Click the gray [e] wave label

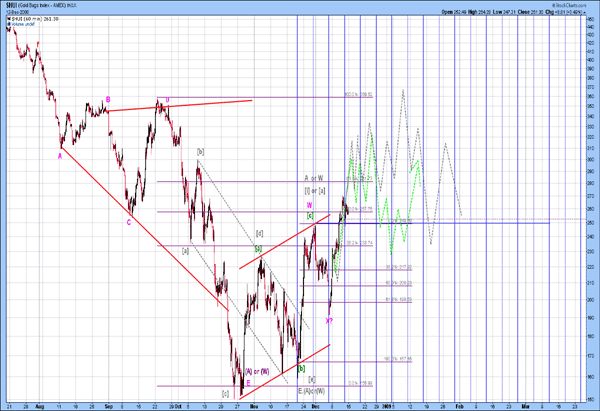point(312,379)
